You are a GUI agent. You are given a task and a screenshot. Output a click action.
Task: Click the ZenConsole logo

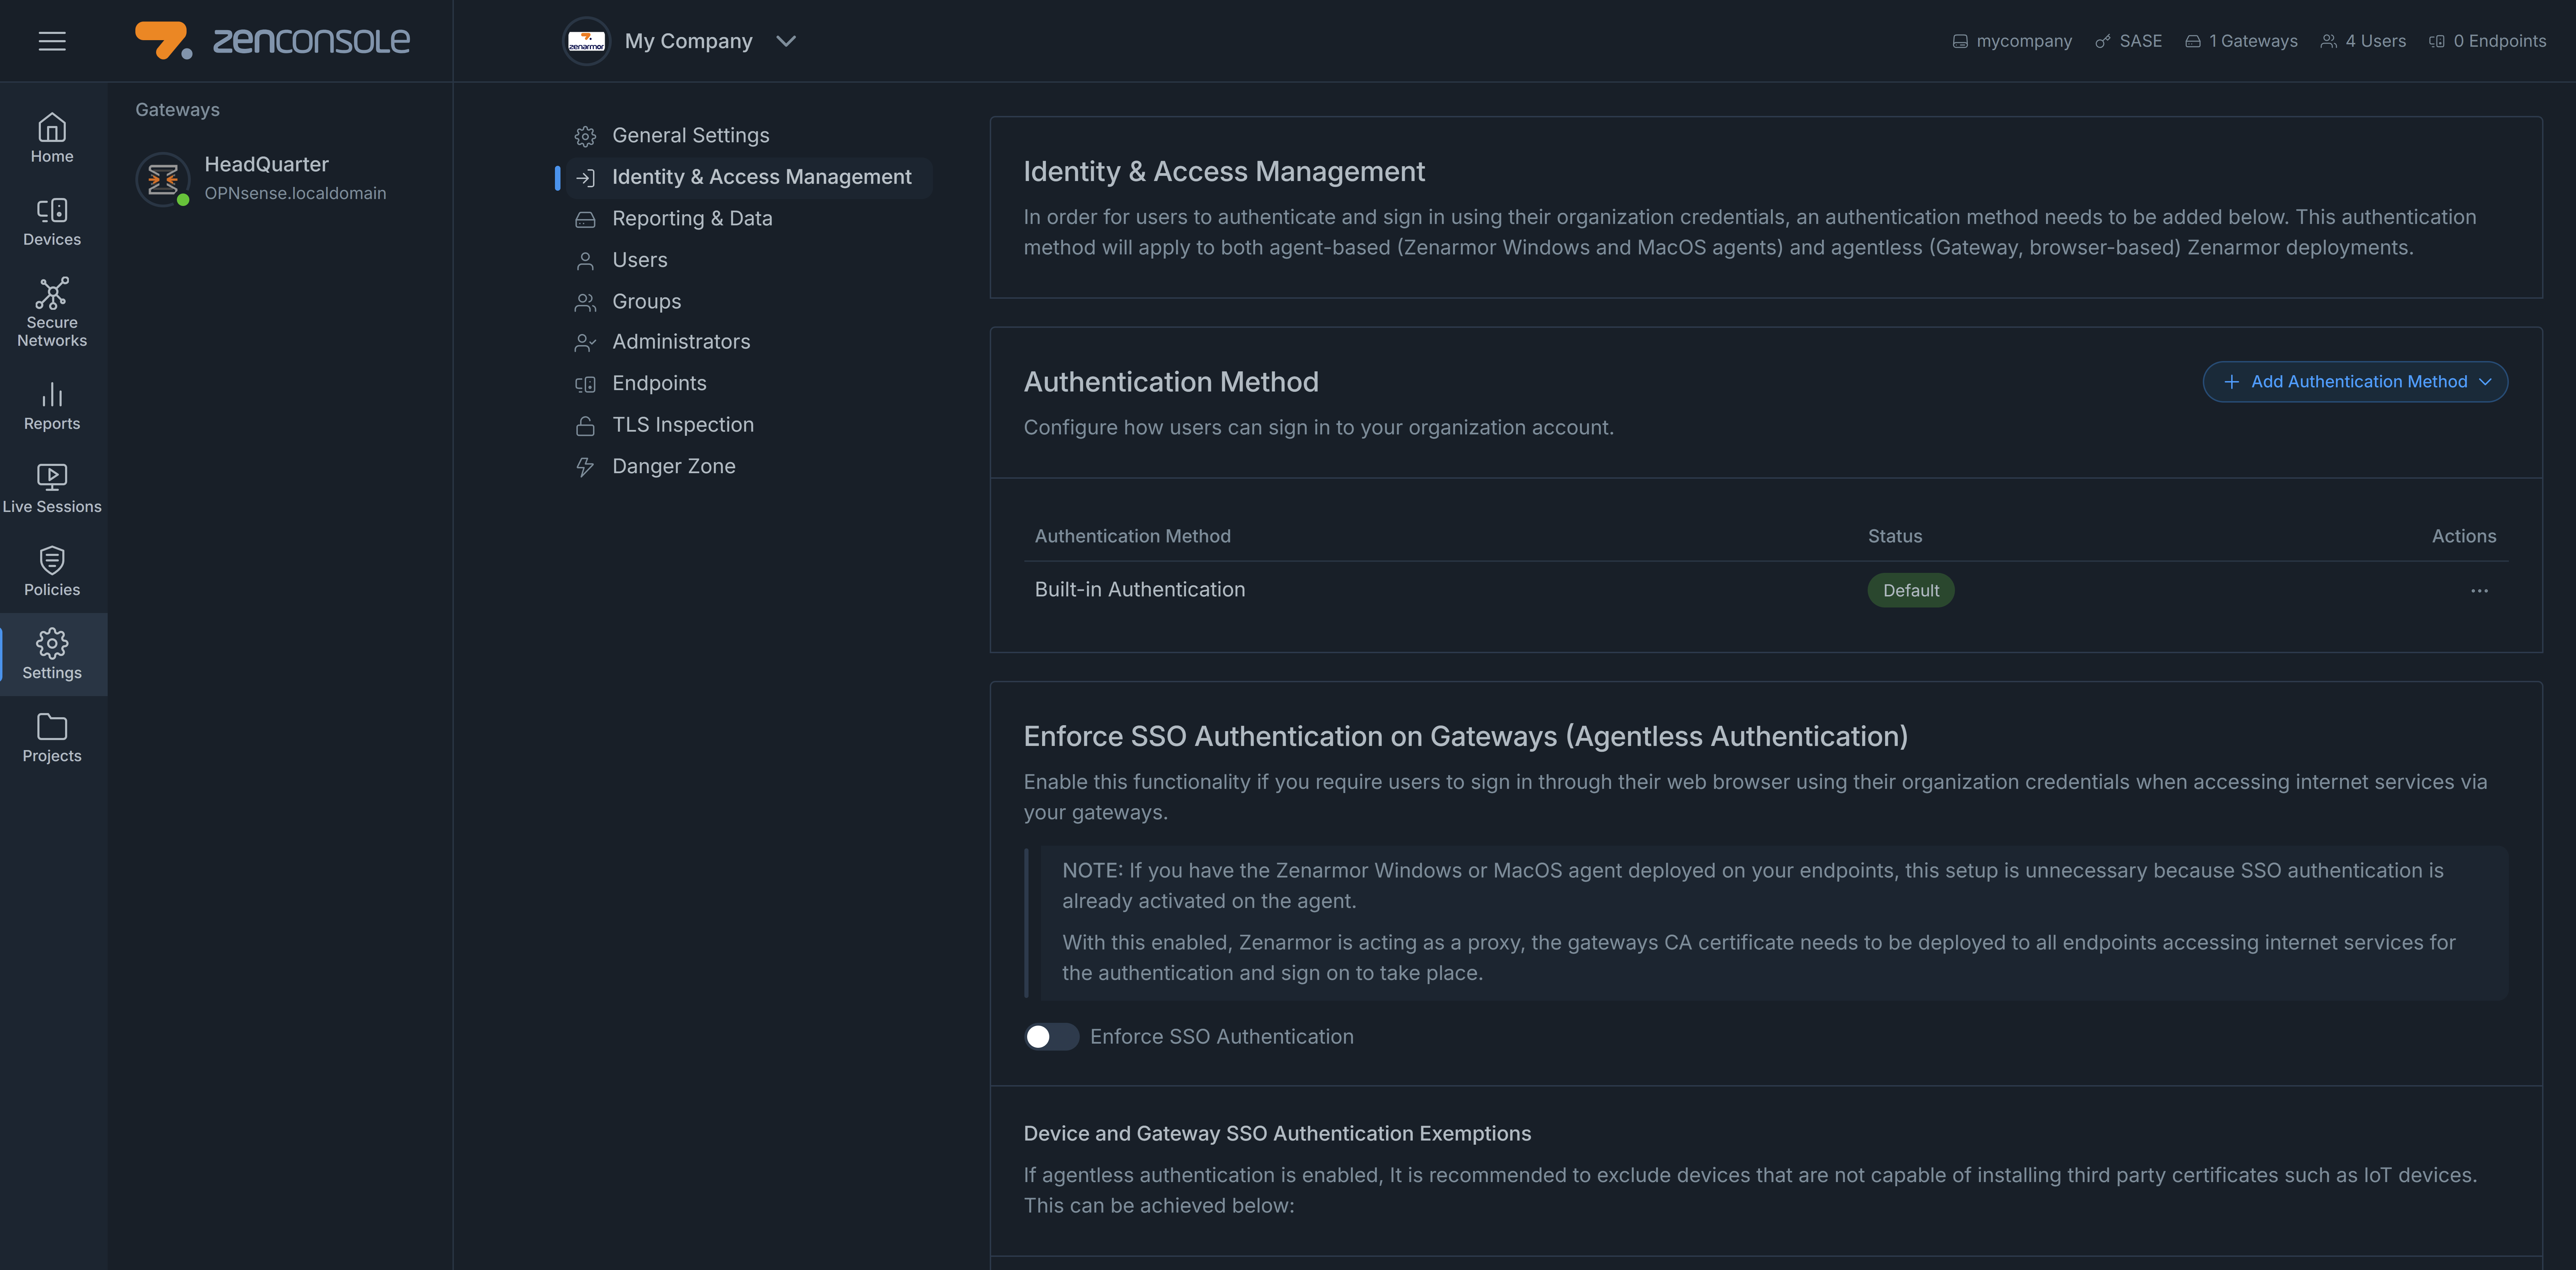click(272, 41)
